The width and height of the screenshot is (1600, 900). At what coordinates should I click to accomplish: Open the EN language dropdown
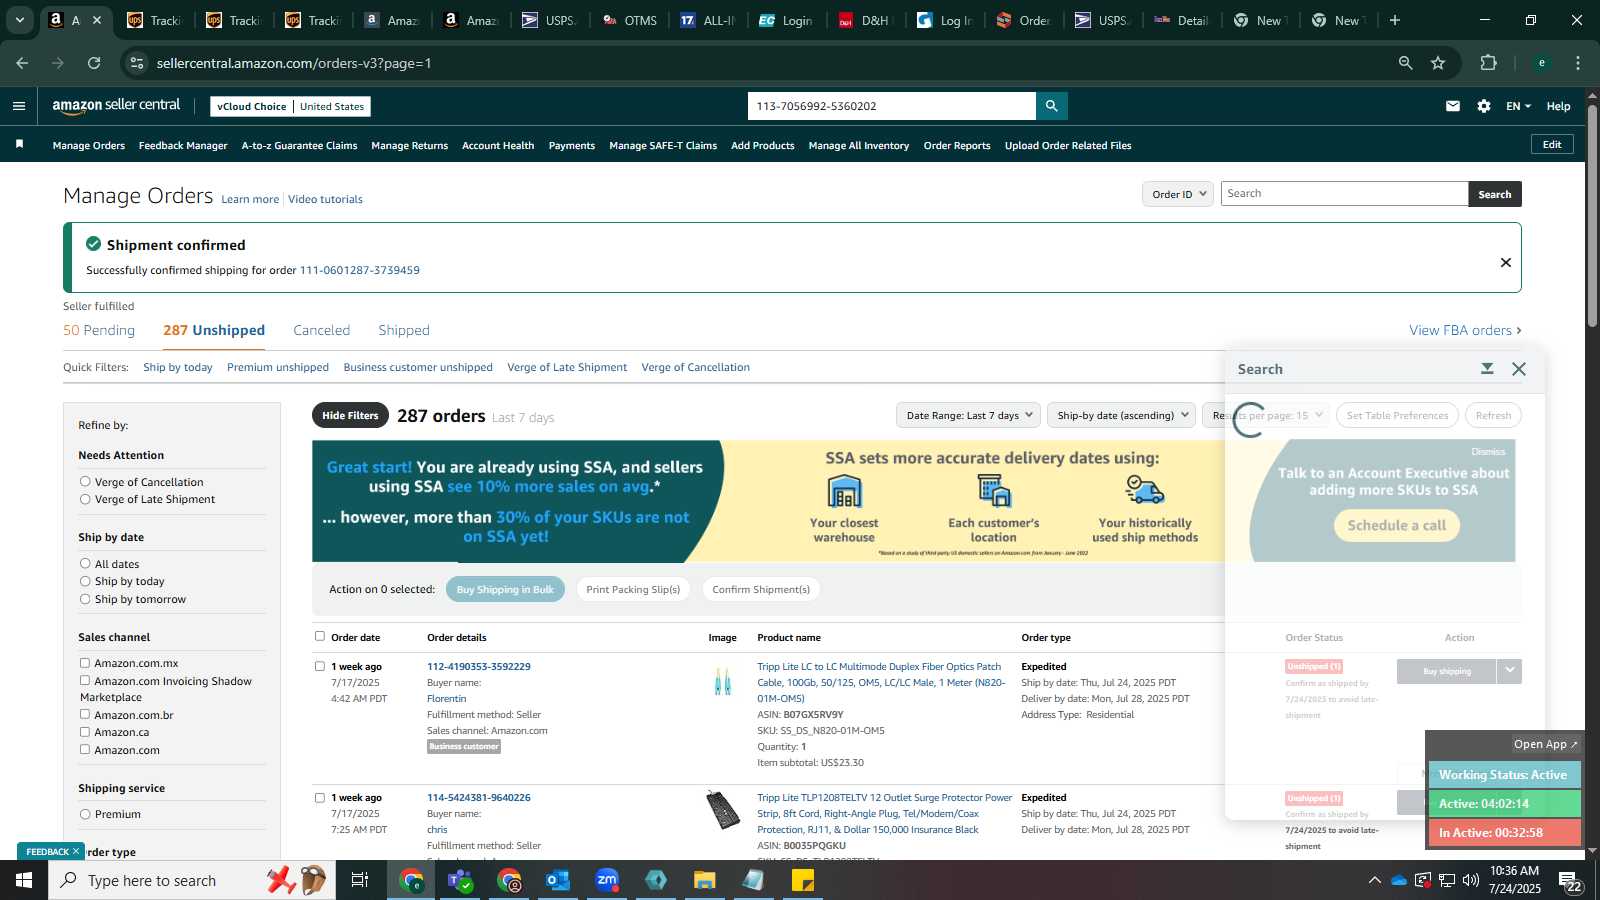(x=1518, y=106)
